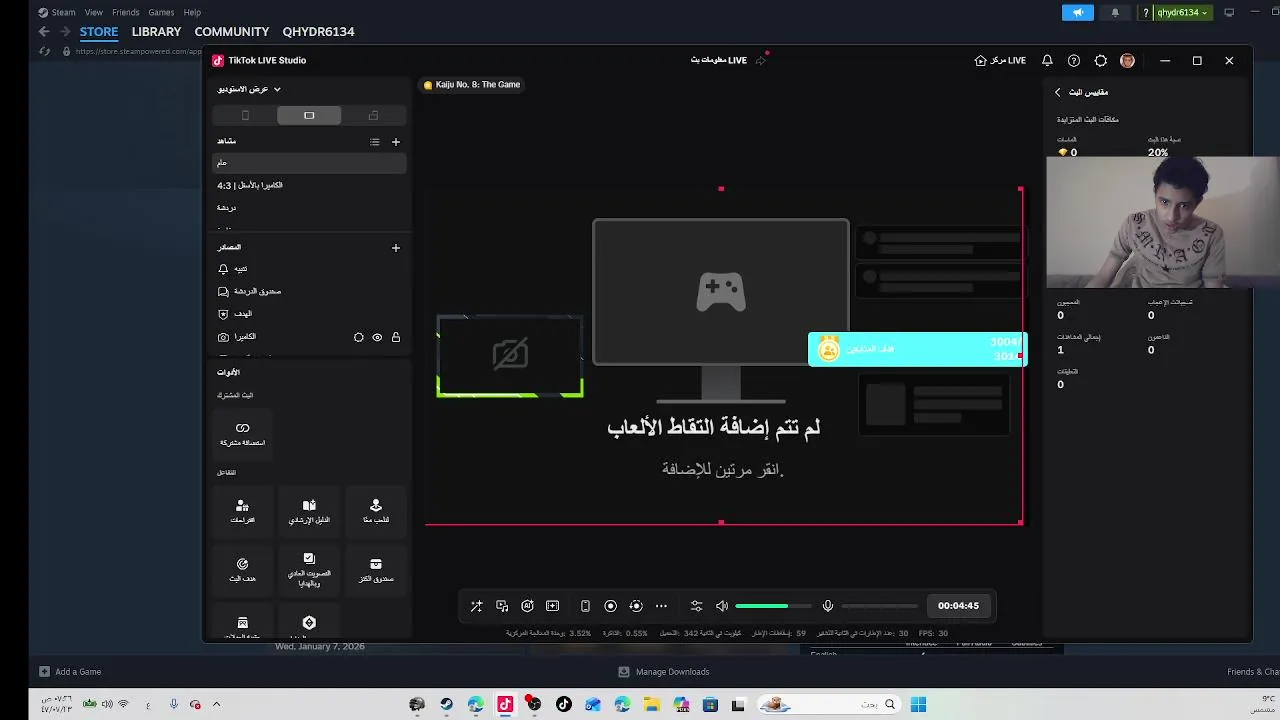Open the AI tools icon
Screen dimensions: 1280x720
coord(527,606)
